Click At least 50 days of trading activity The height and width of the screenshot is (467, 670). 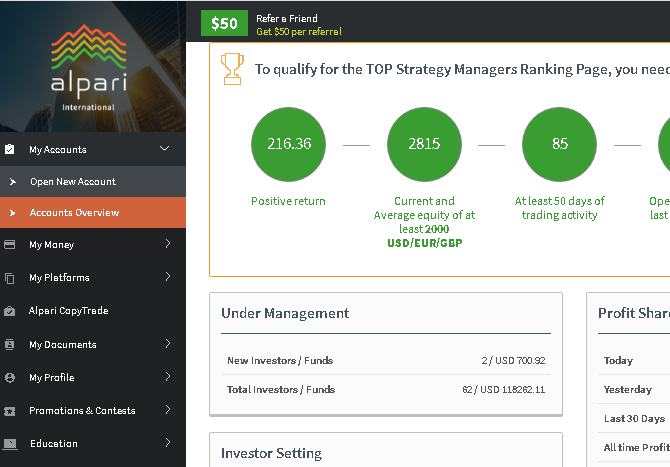(559, 208)
